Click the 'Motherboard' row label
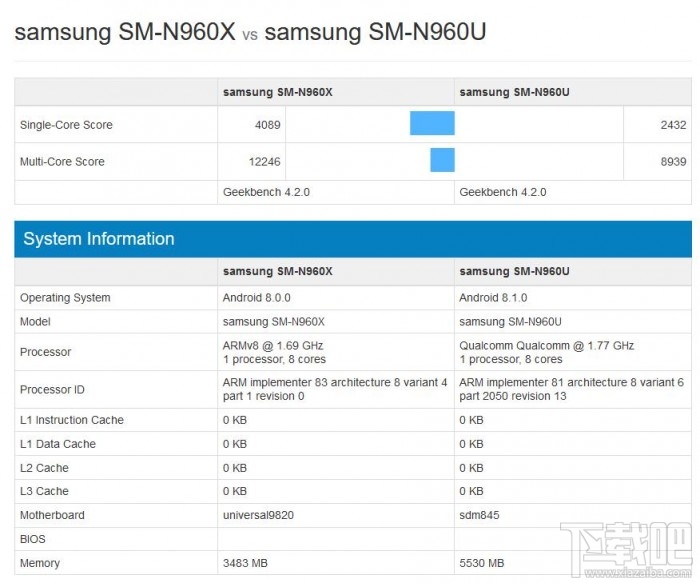 52,515
